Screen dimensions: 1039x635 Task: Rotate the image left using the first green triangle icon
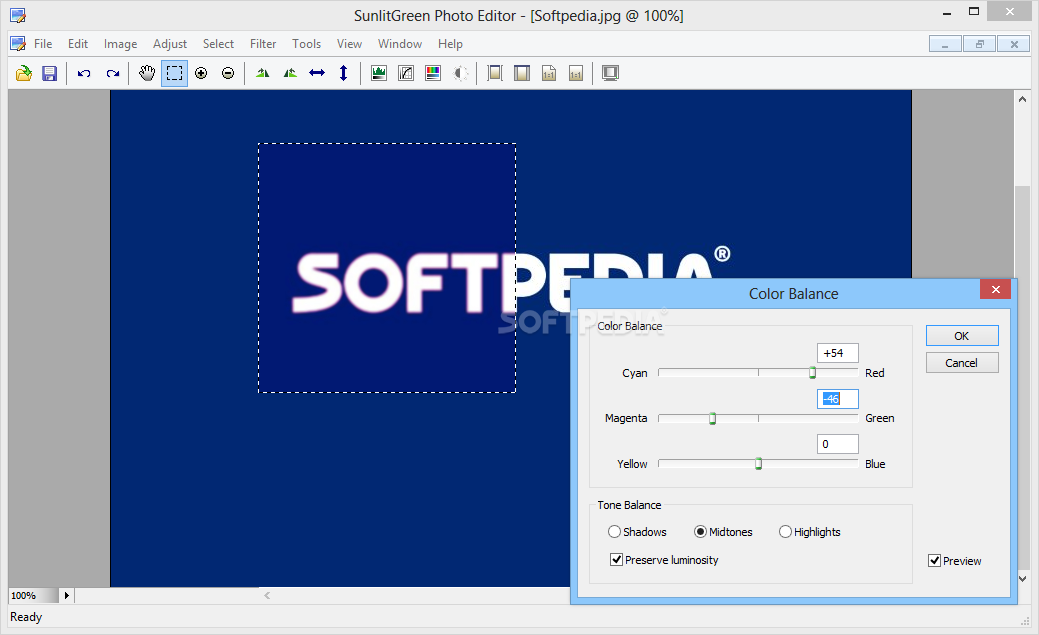pyautogui.click(x=263, y=73)
